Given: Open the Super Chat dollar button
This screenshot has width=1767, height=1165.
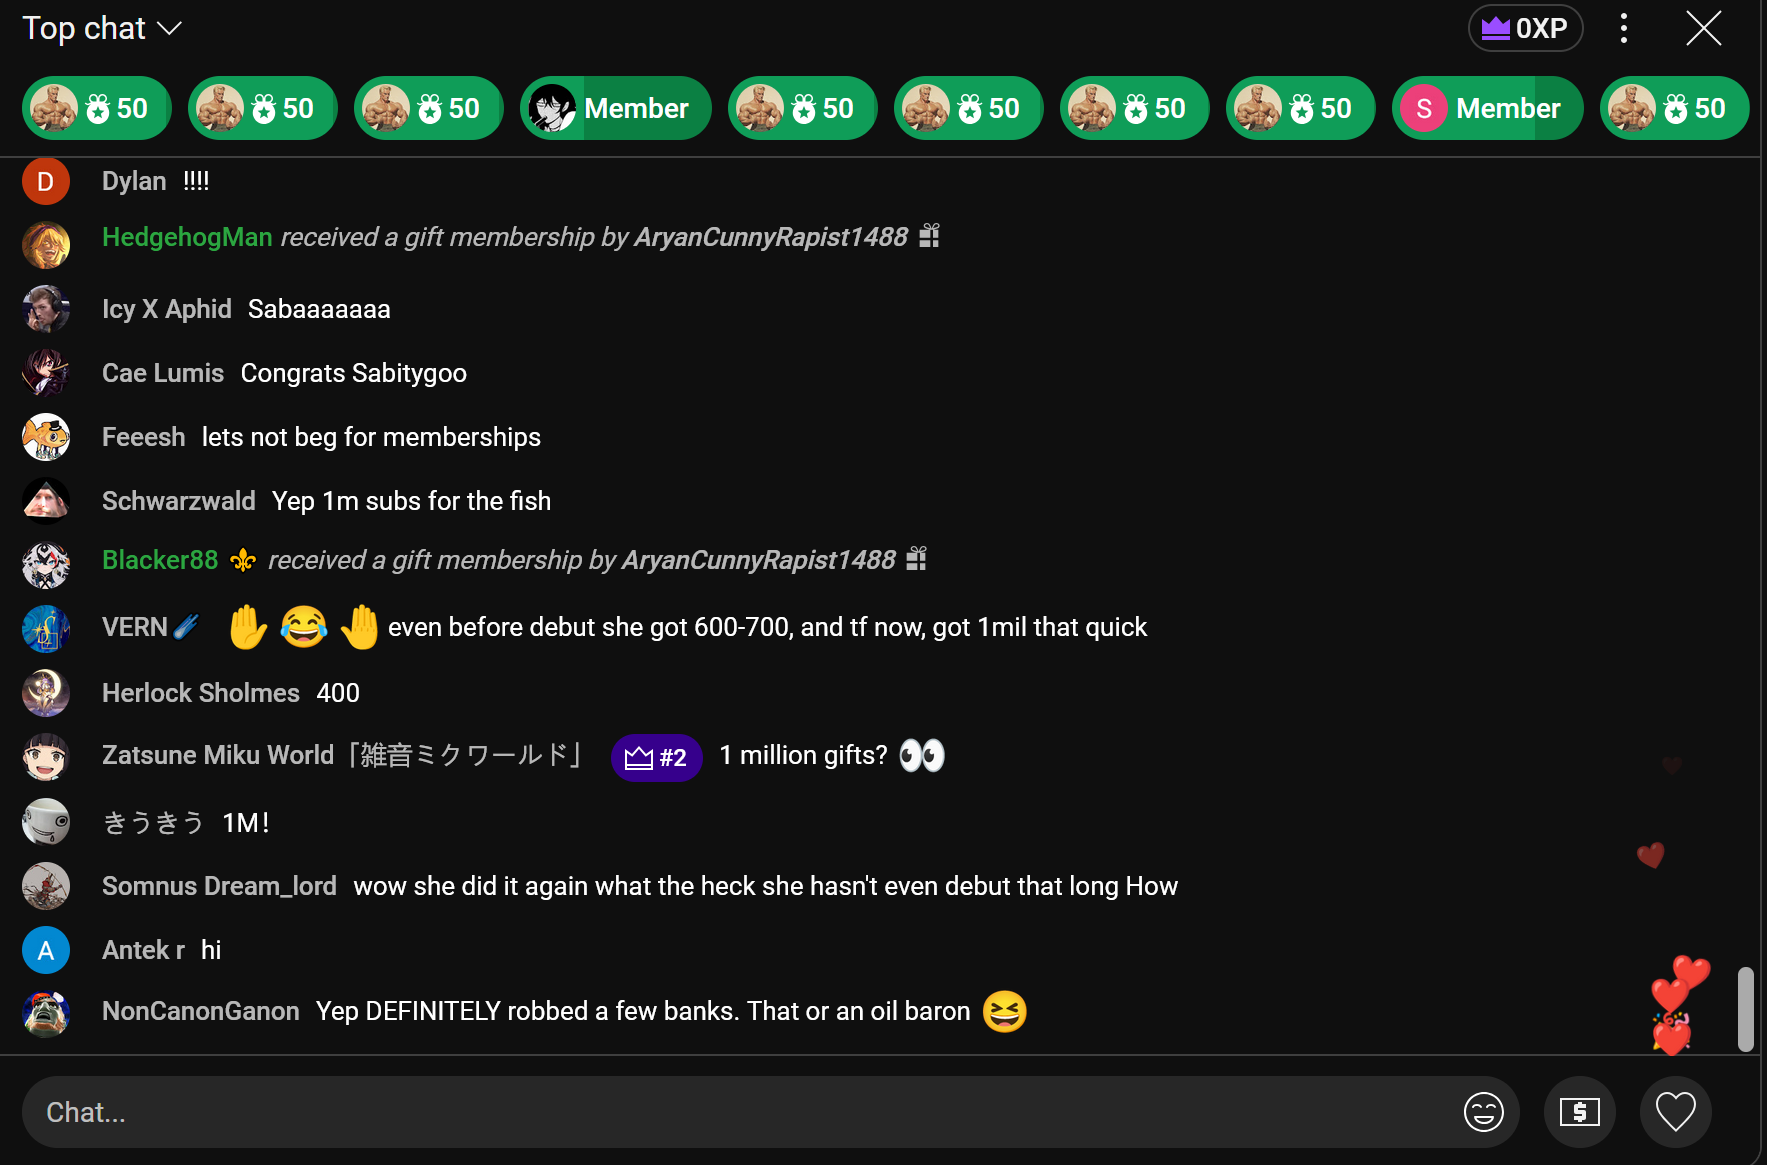Looking at the screenshot, I should pos(1579,1112).
